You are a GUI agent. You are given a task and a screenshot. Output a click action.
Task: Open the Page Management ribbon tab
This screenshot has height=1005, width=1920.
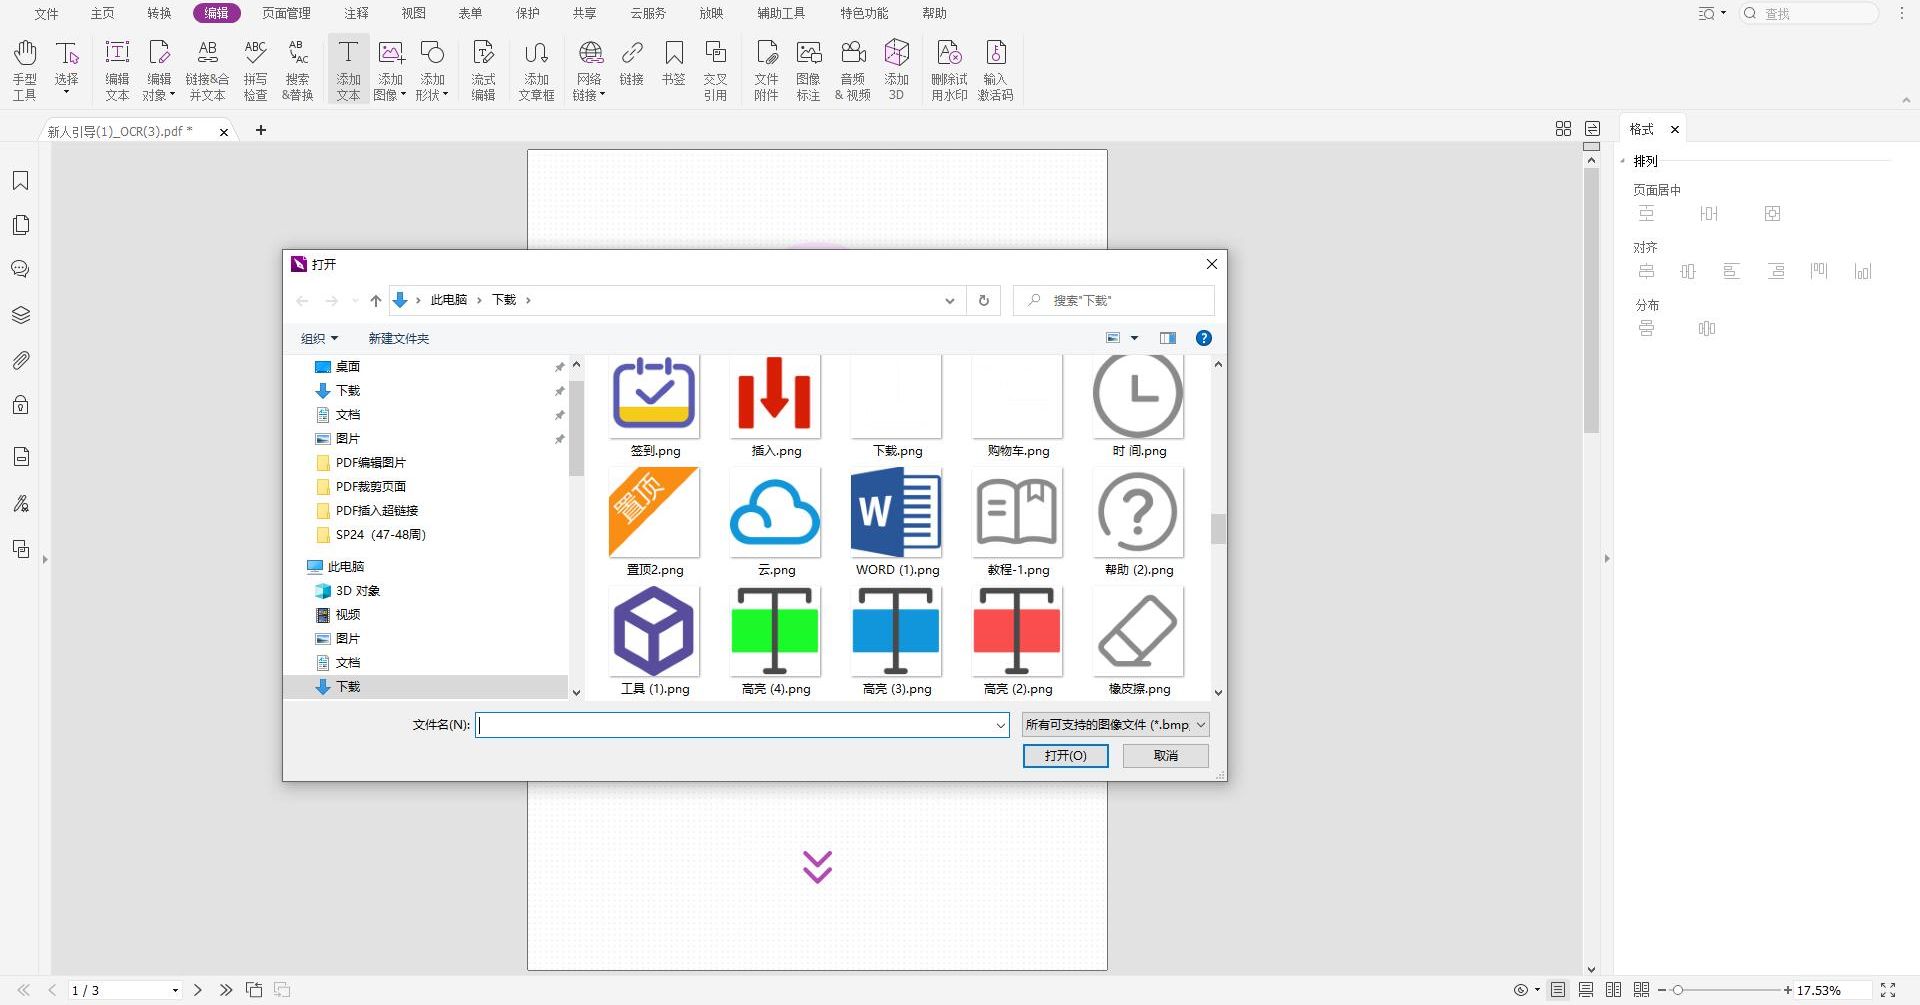tap(286, 13)
